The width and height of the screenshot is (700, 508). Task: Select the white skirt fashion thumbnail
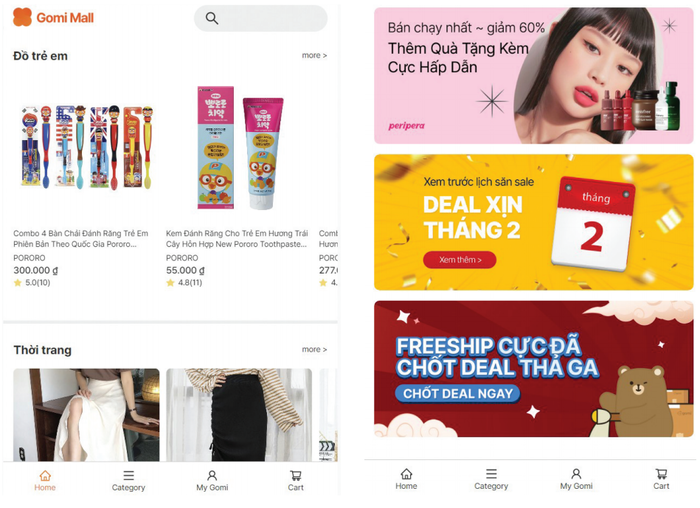(x=86, y=415)
